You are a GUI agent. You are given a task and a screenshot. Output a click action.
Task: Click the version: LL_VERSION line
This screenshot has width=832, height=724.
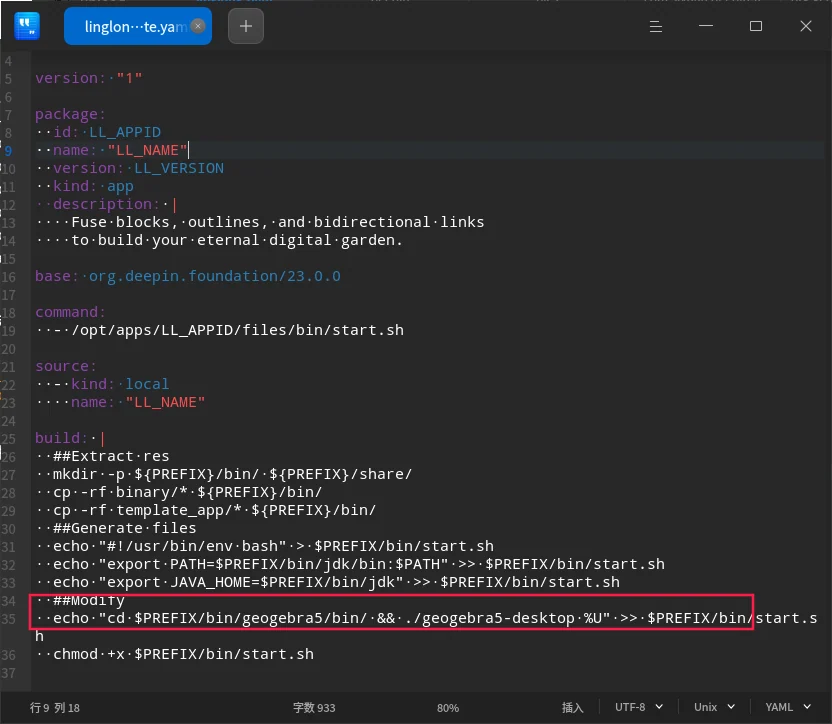pos(130,168)
